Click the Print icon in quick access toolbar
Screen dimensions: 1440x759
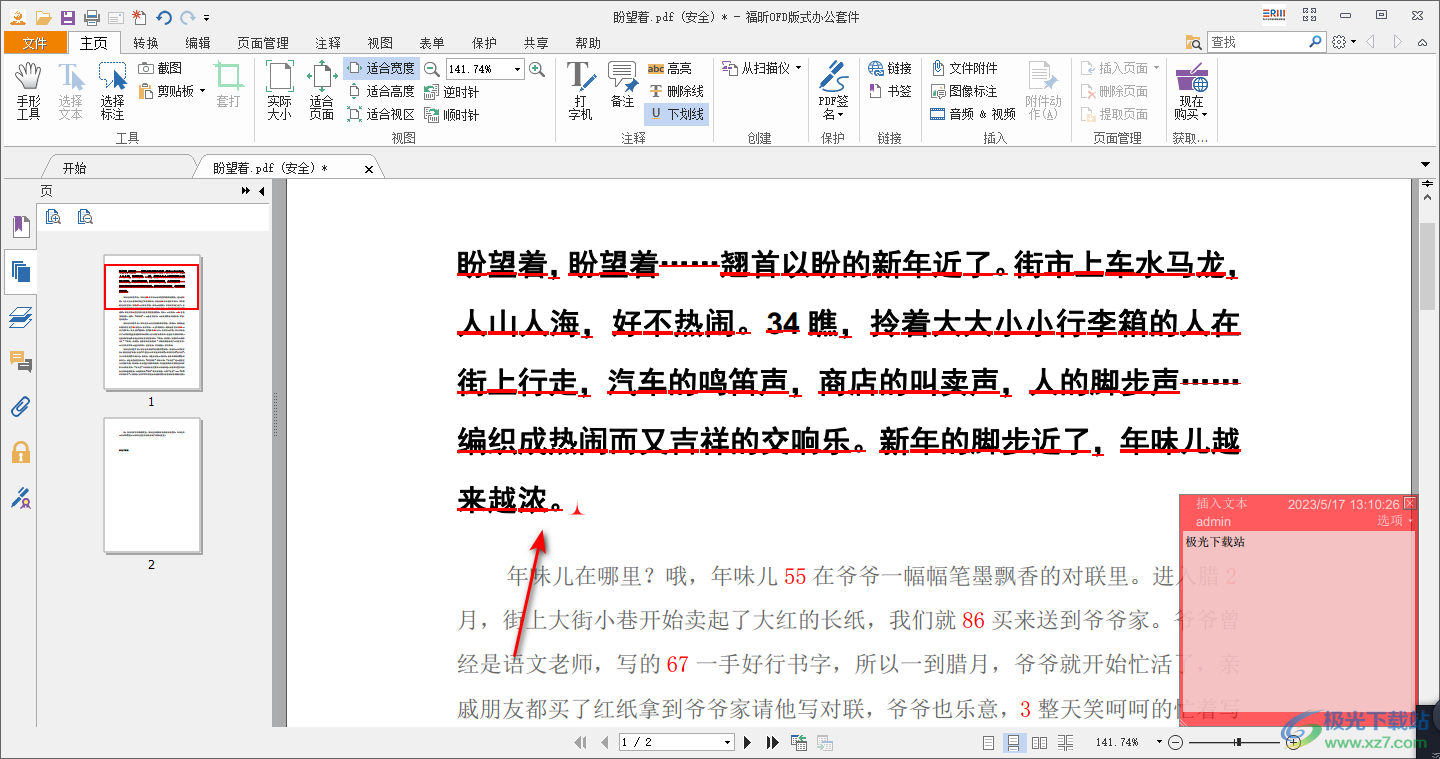pos(92,17)
